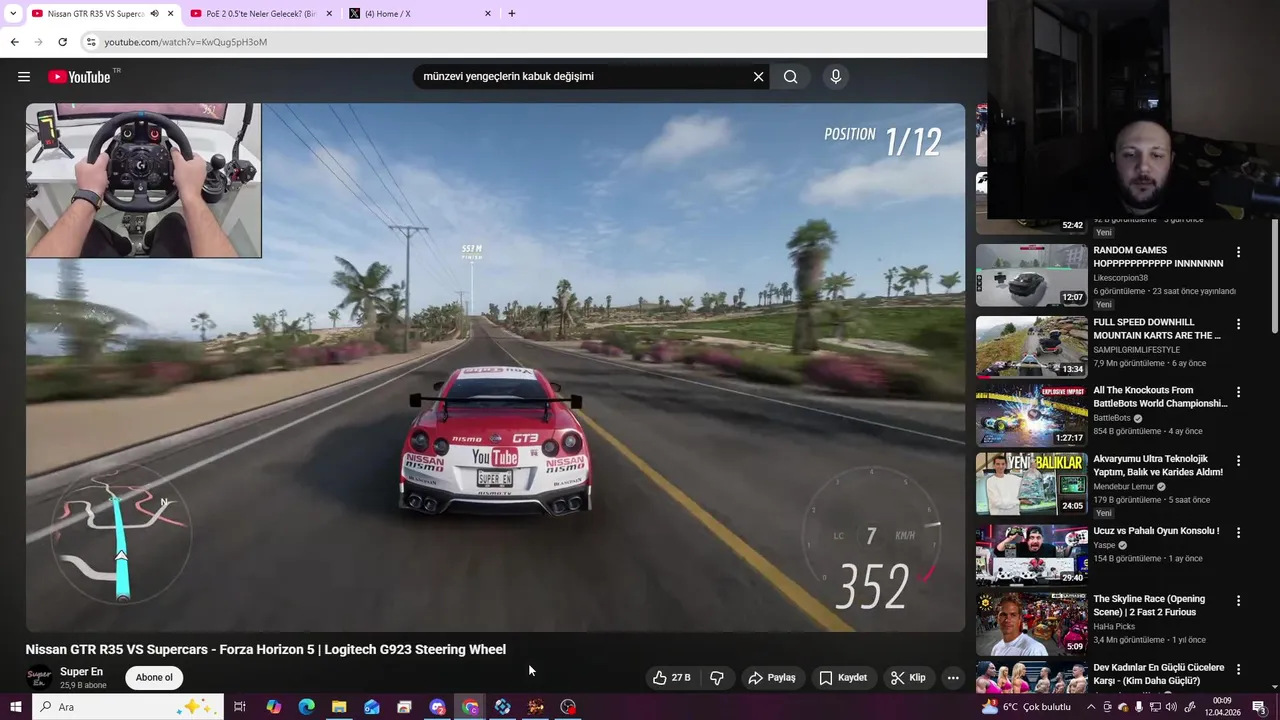1280x720 pixels.
Task: Switch to the Home / X tab
Action: (420, 14)
